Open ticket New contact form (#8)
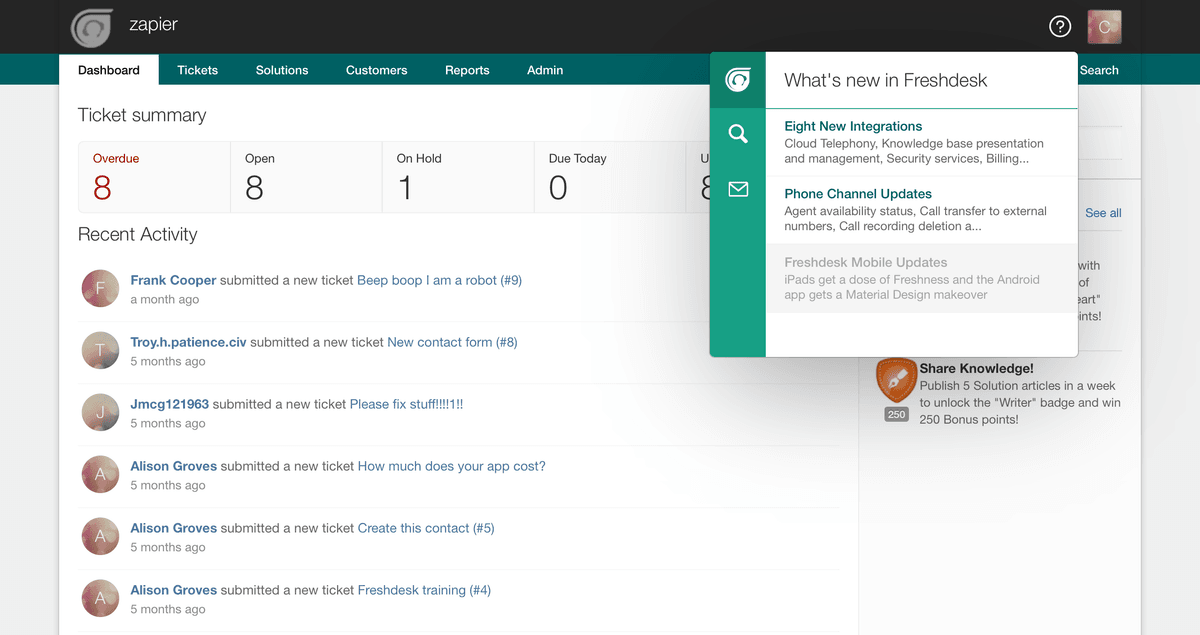This screenshot has width=1200, height=635. [452, 342]
